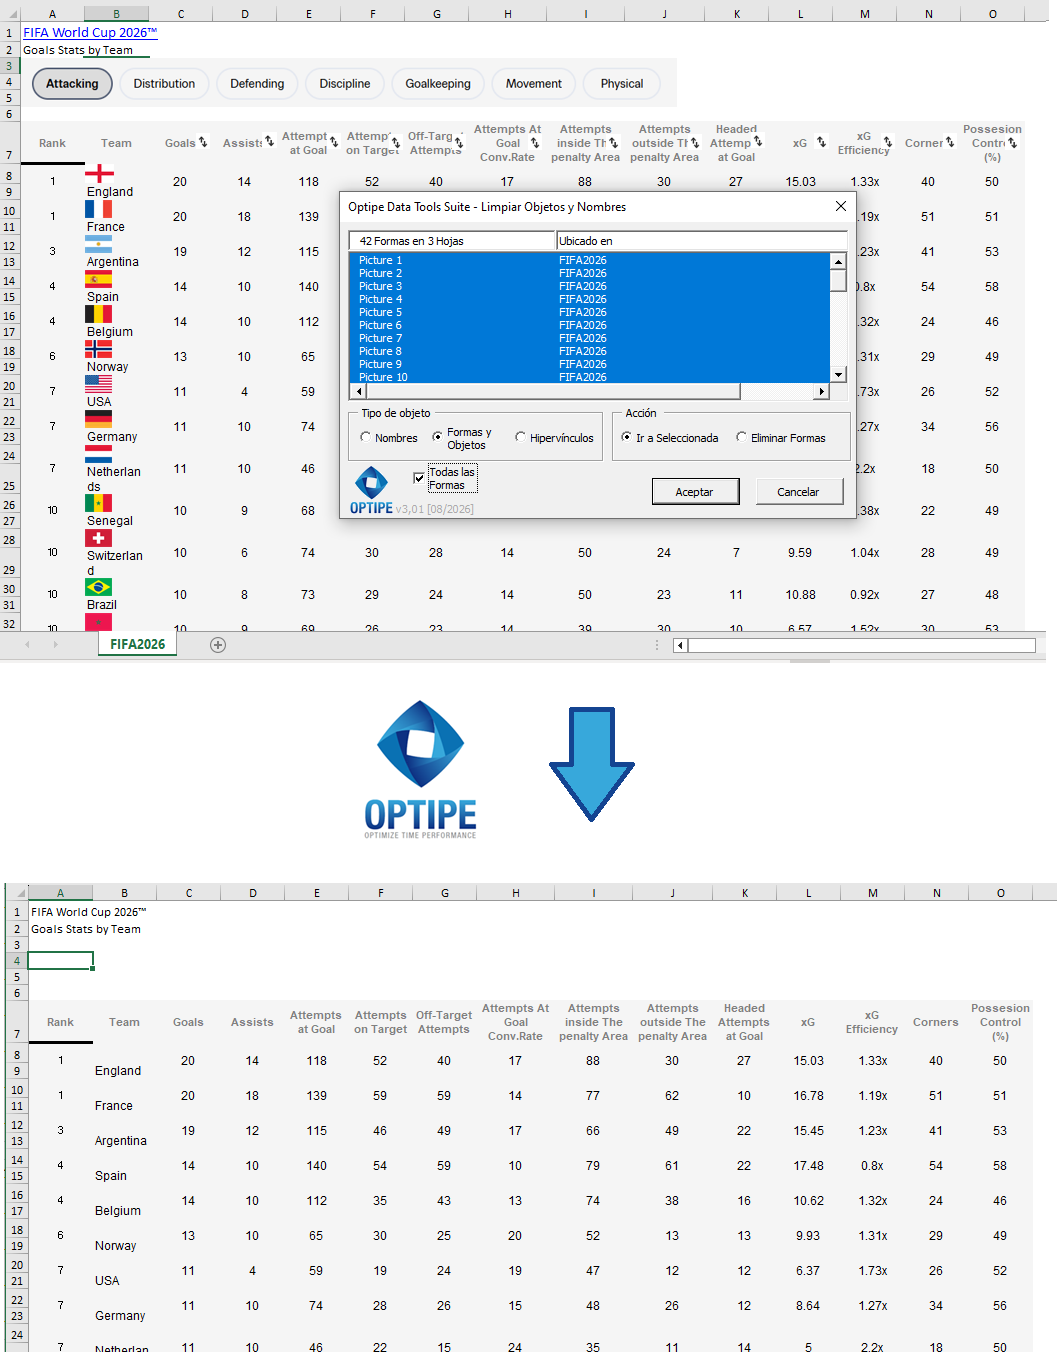This screenshot has width=1057, height=1352.
Task: Click the Brazil flag picture
Action: (99, 587)
